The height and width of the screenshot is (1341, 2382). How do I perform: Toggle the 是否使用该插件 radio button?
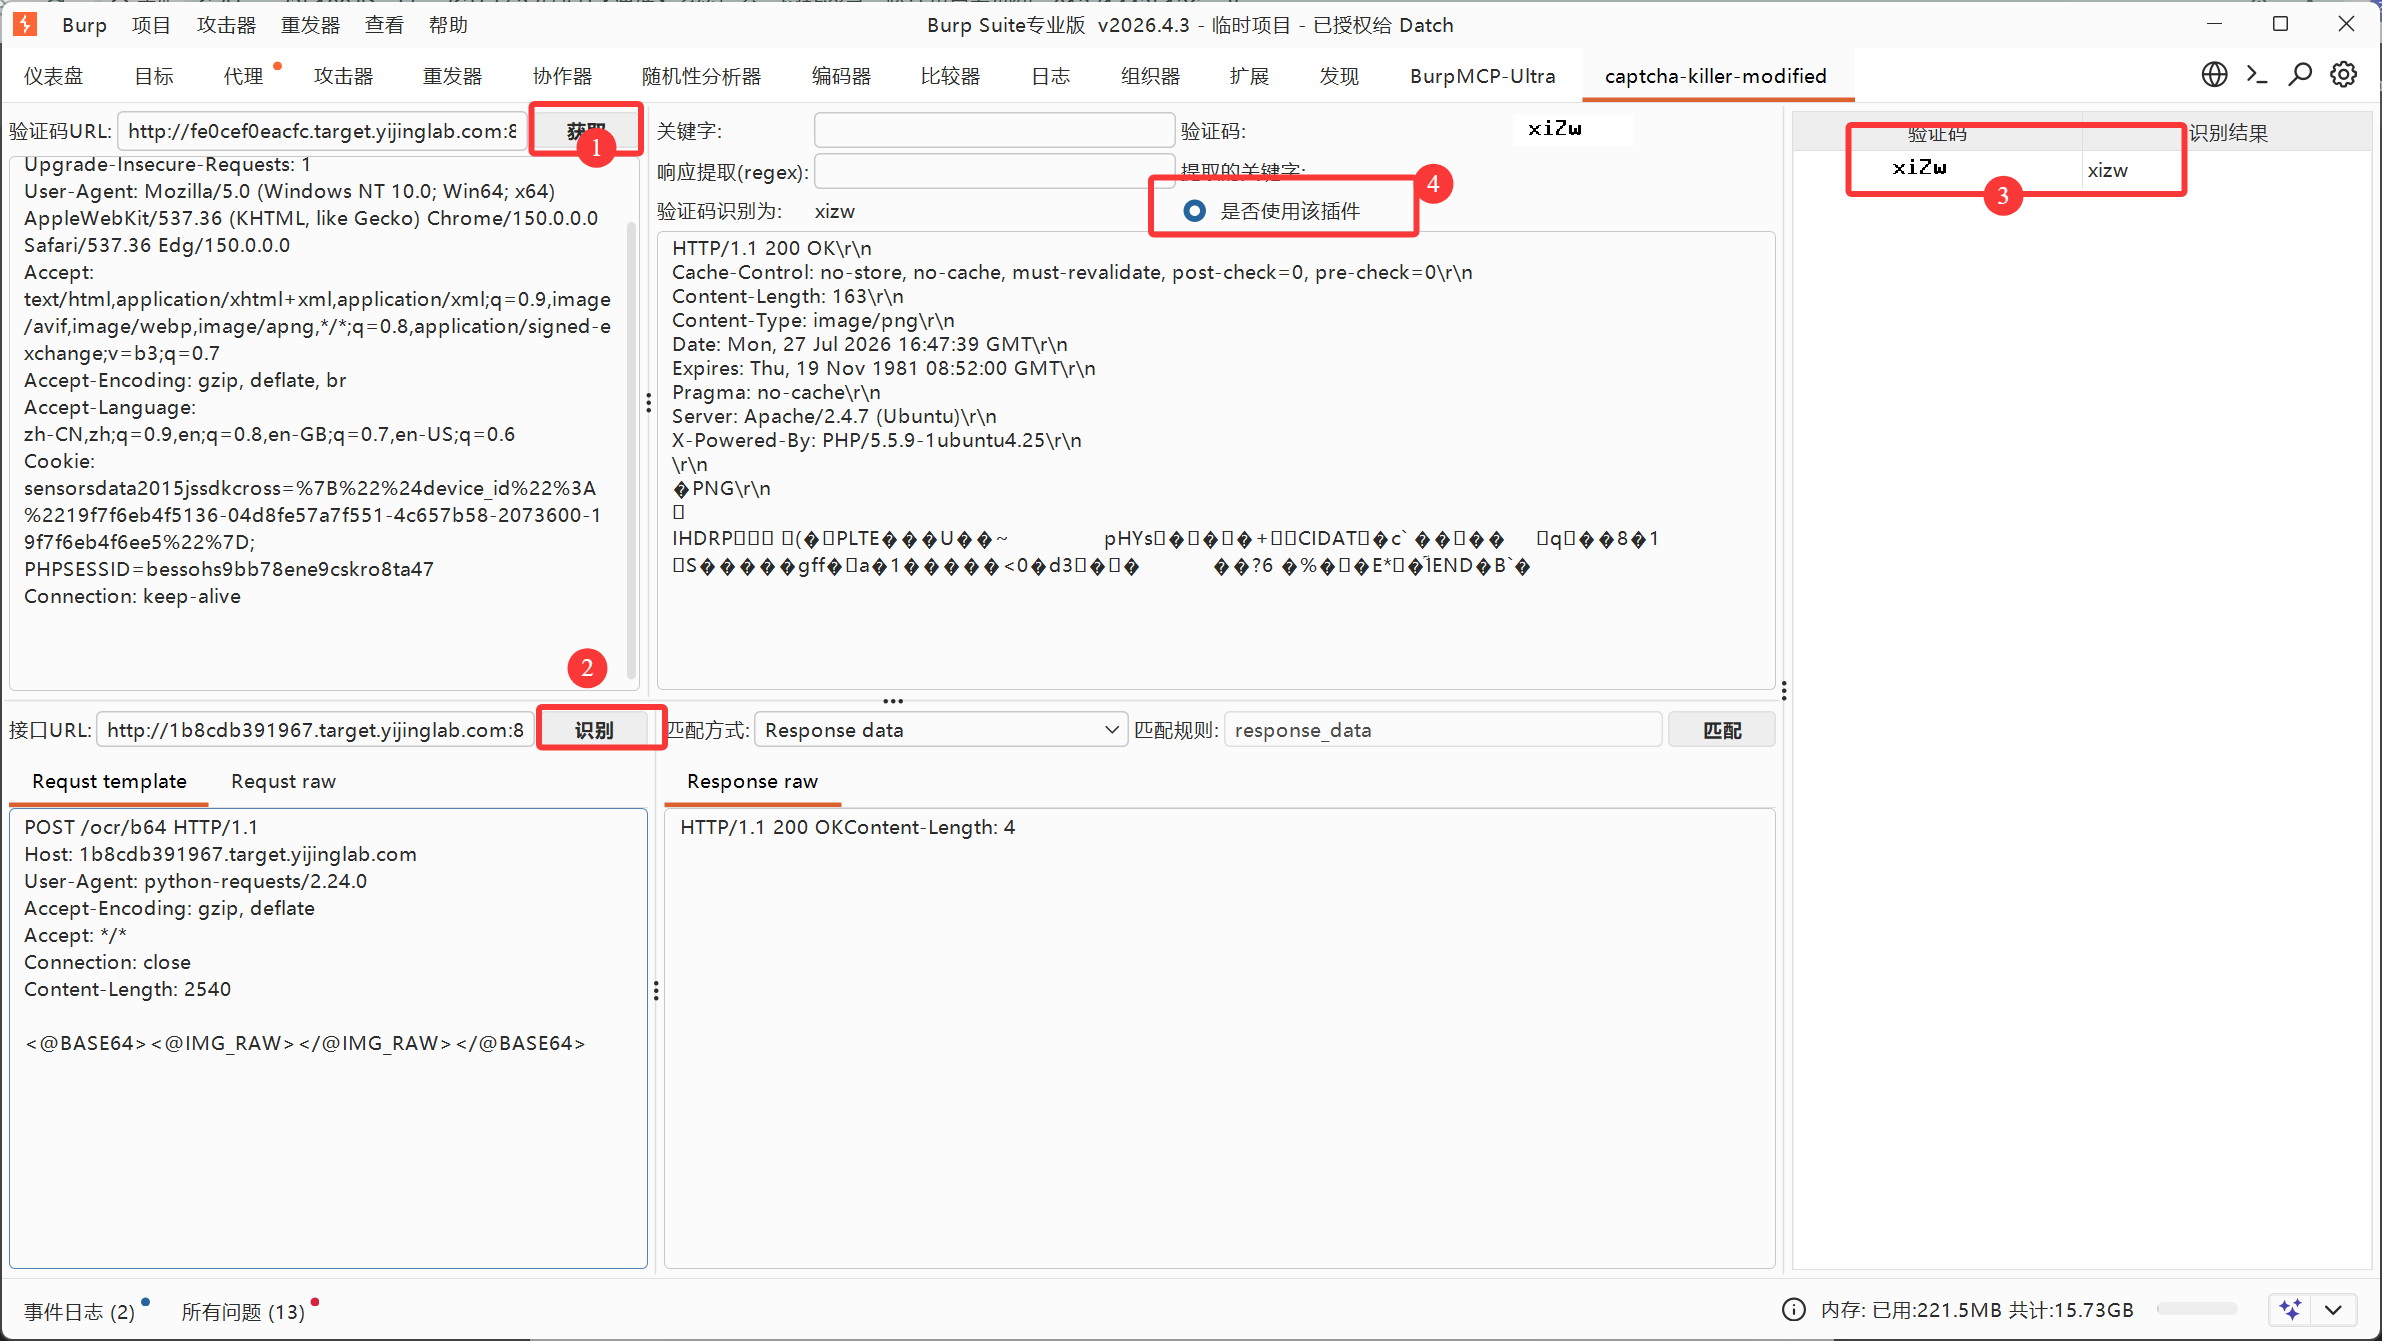[1194, 211]
